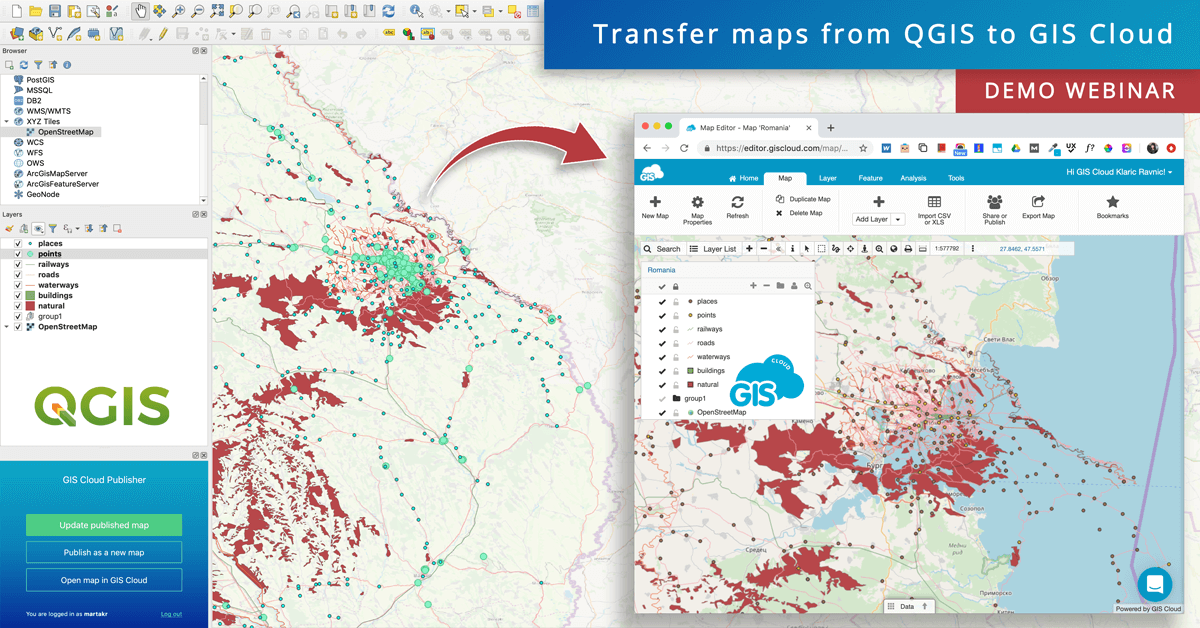Screen dimensions: 1200x628
Task: Switch to the Feature tab in GIS Cloud
Action: click(870, 178)
